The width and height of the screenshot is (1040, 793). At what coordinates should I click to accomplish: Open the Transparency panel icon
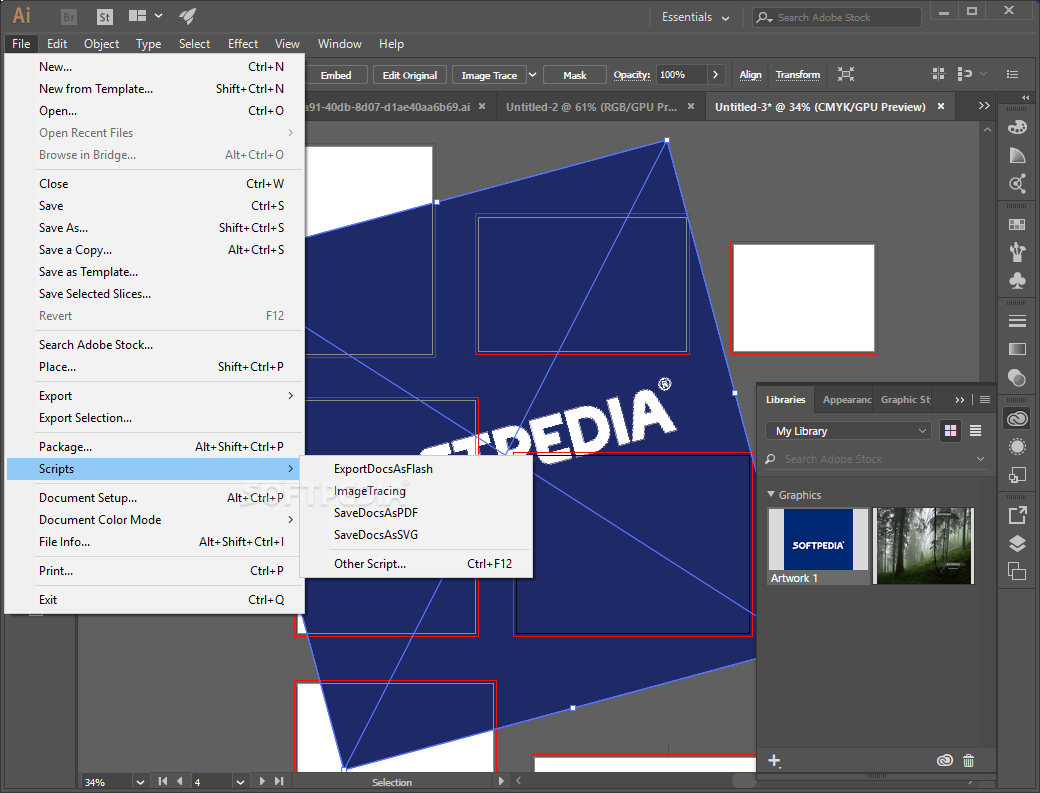(x=1017, y=377)
